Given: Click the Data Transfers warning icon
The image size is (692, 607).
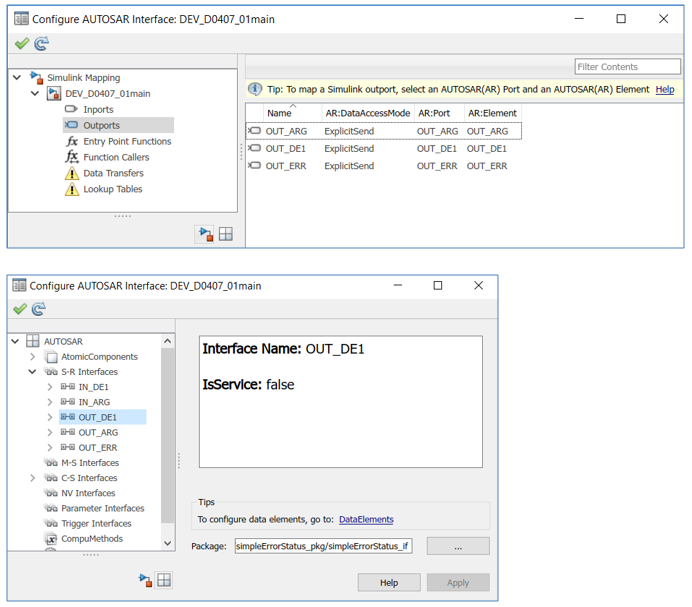Looking at the screenshot, I should [x=71, y=173].
